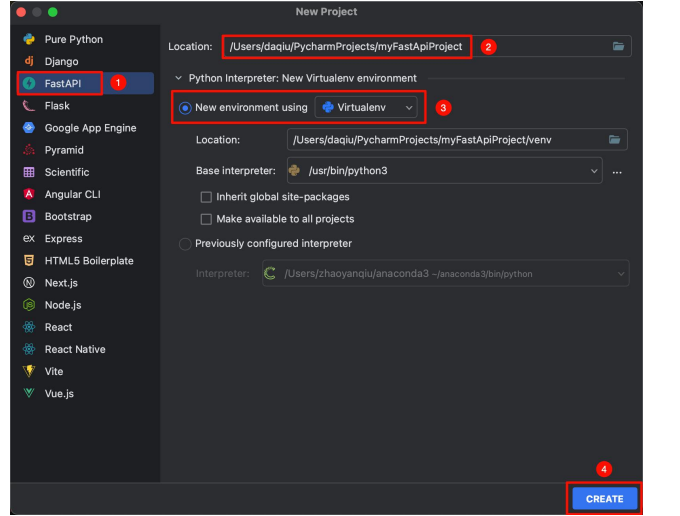Close the New Project window
This screenshot has height=516, width=680.
(x=21, y=12)
